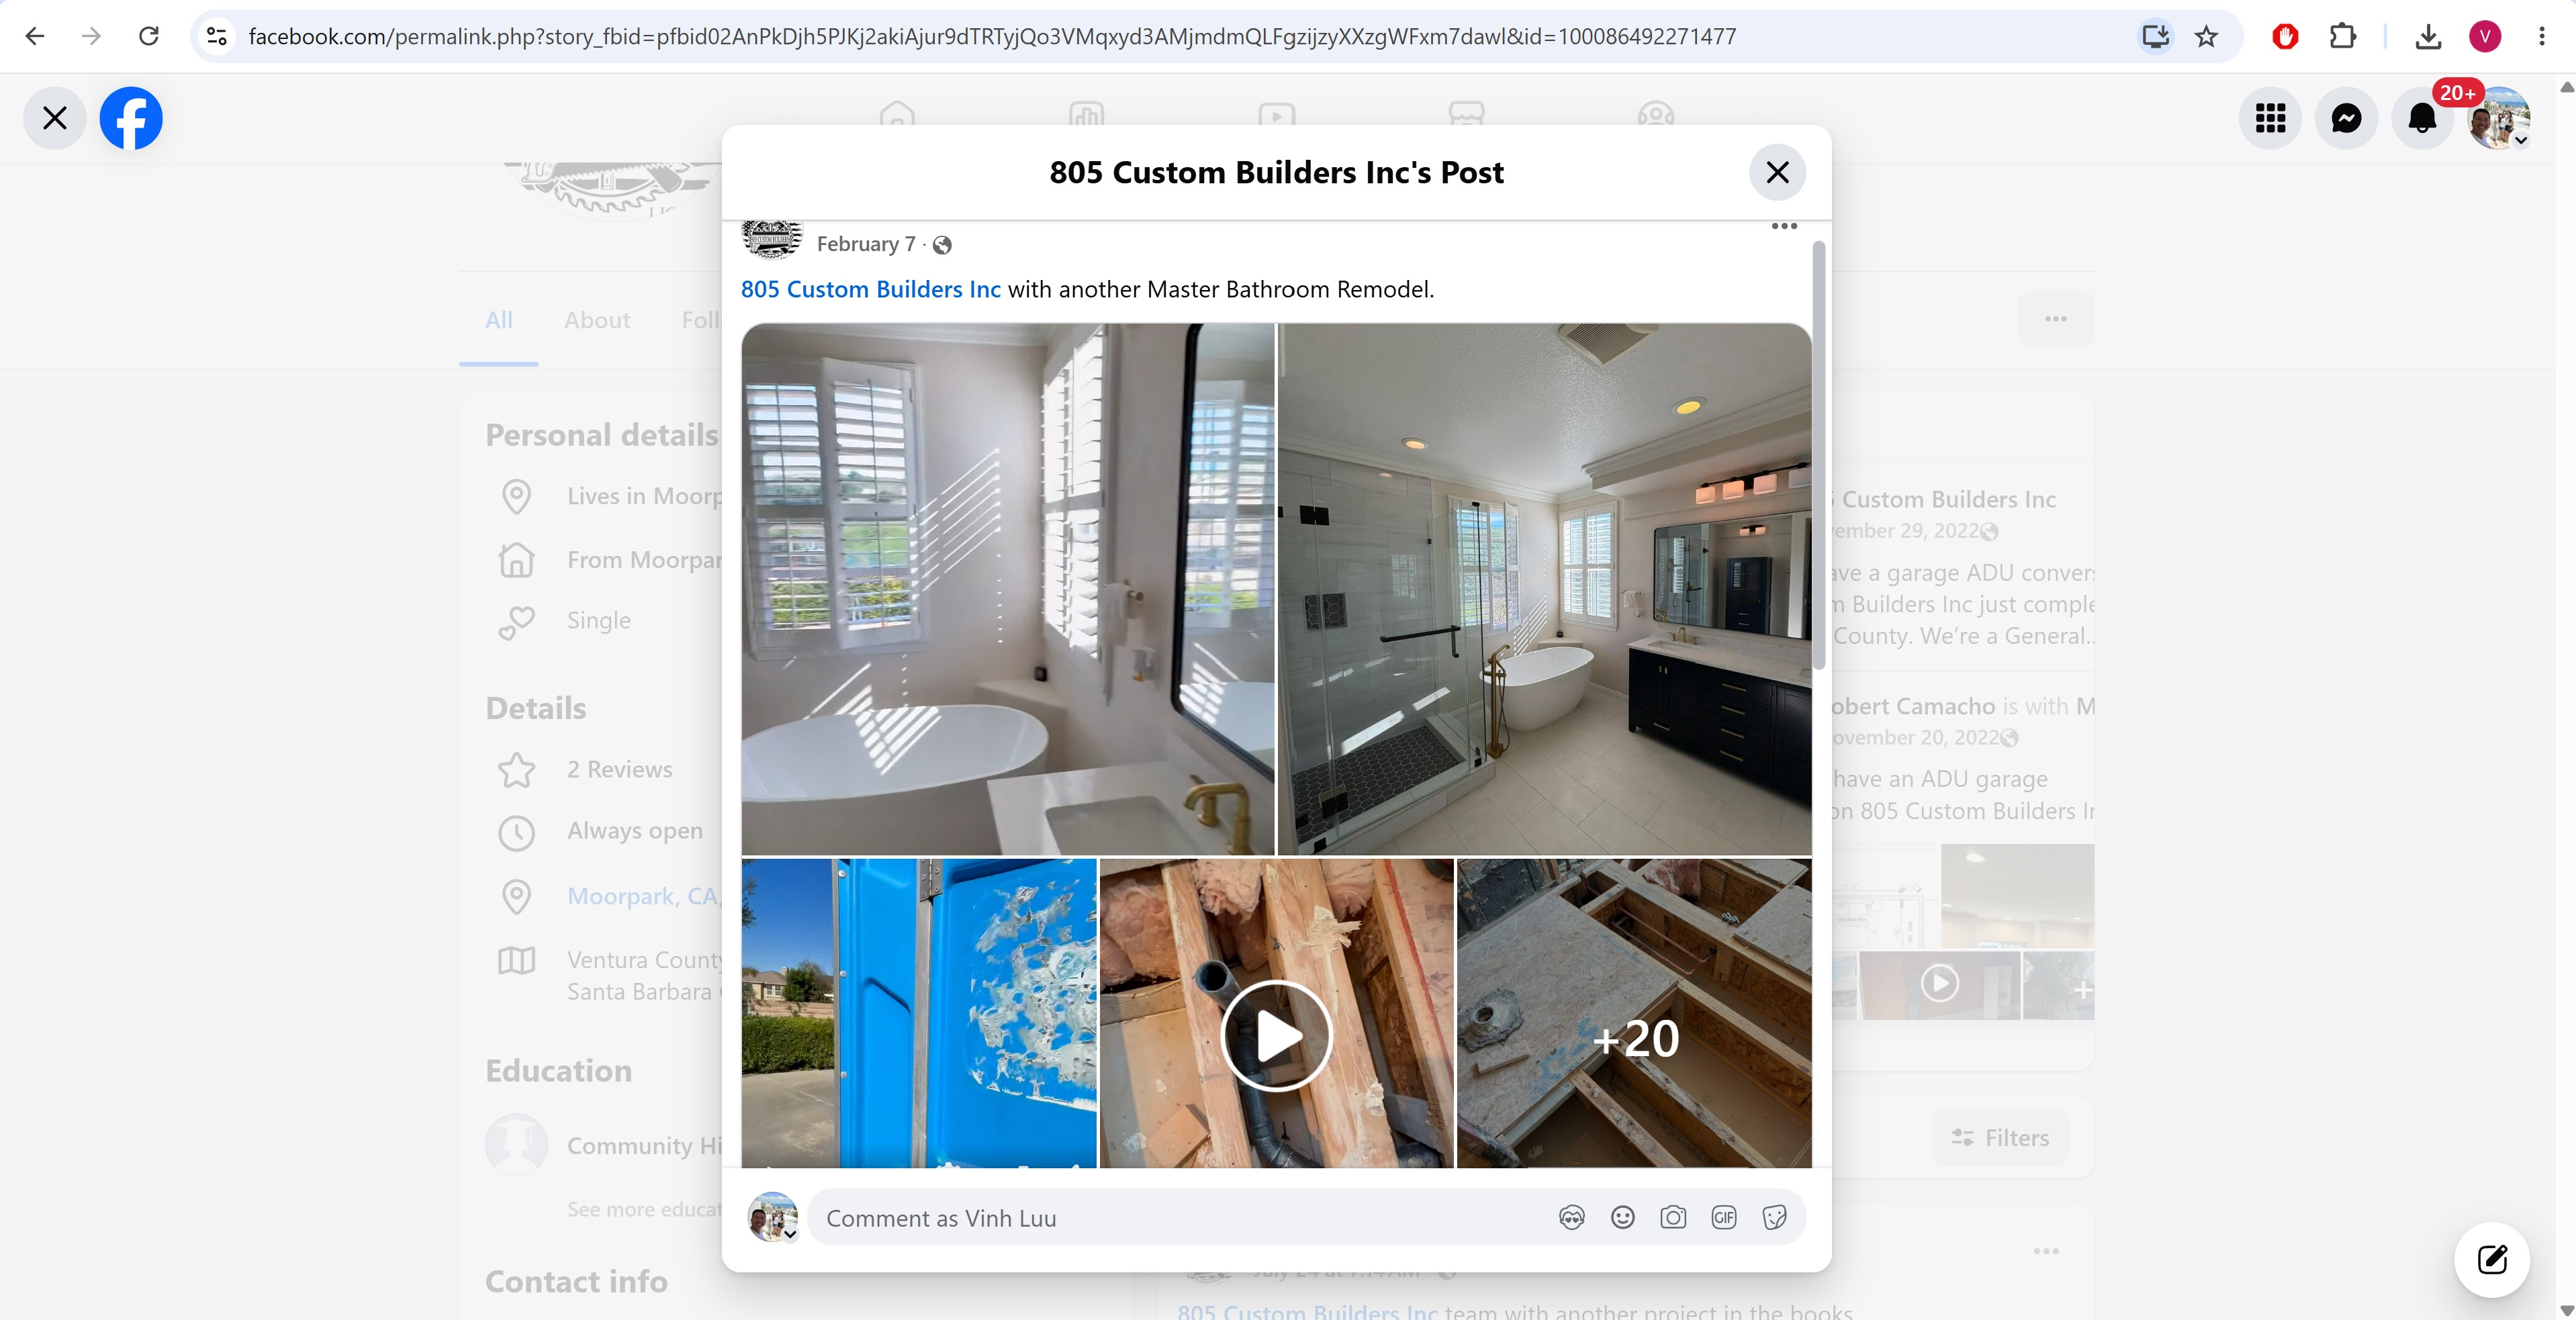Open avatar sticker picker in comment box
This screenshot has width=2576, height=1320.
pos(1571,1217)
